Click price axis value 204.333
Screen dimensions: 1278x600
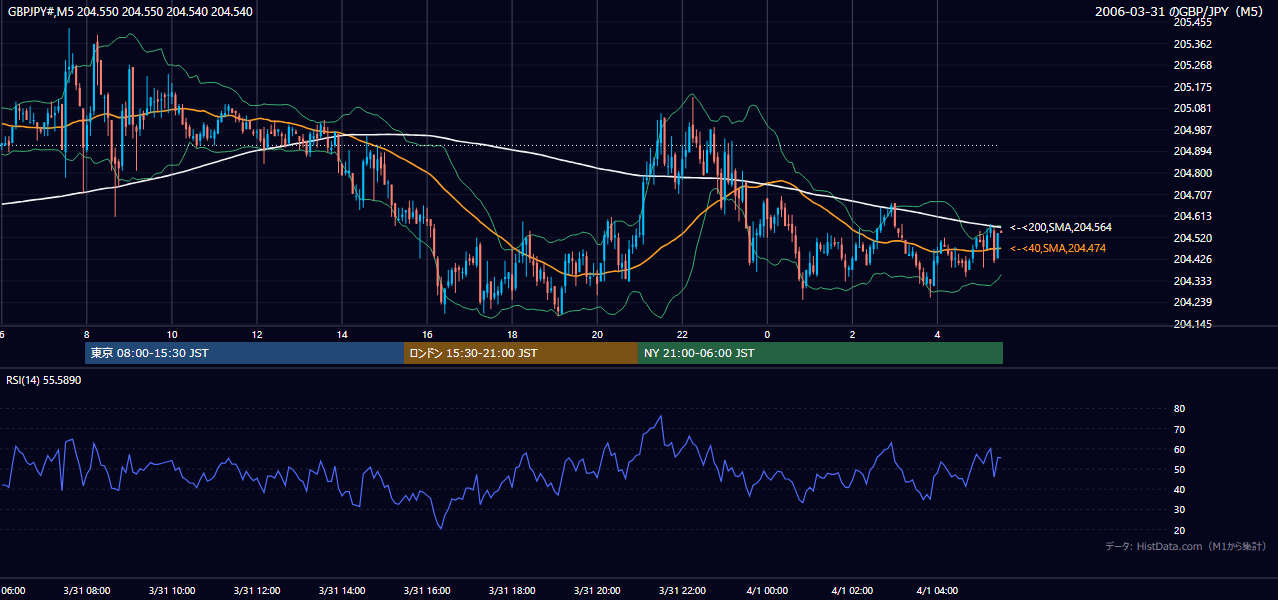[1192, 281]
